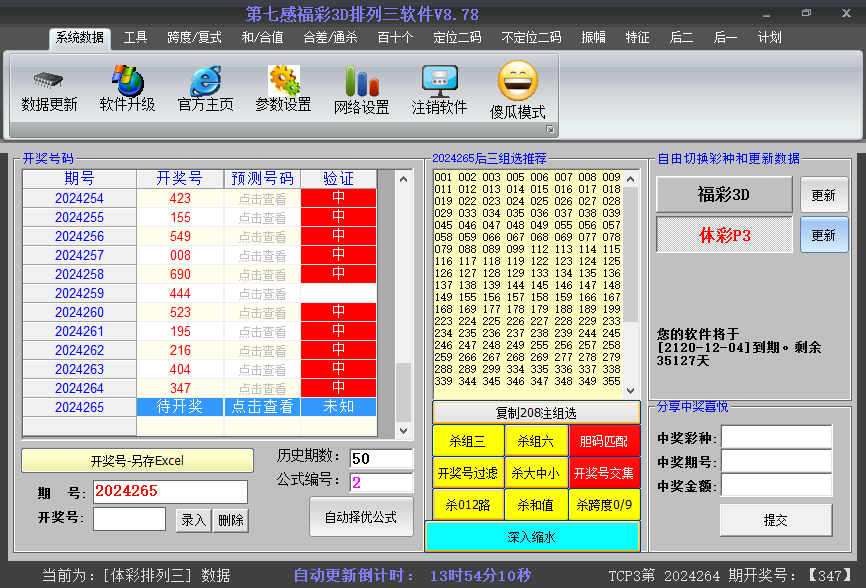Viewport: 866px width, 588px height.
Task: Open the 定位二码 tab
Action: tap(457, 38)
